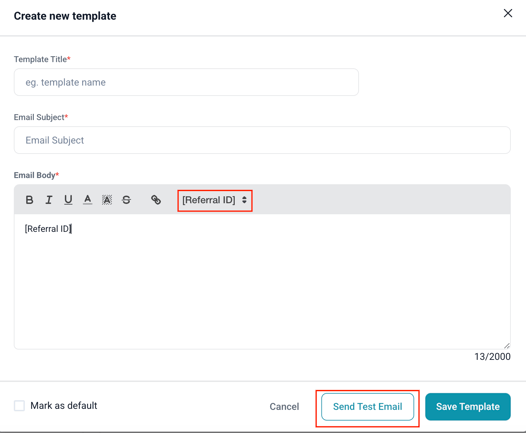
Task: Select the text highlight color tool
Action: coord(107,200)
